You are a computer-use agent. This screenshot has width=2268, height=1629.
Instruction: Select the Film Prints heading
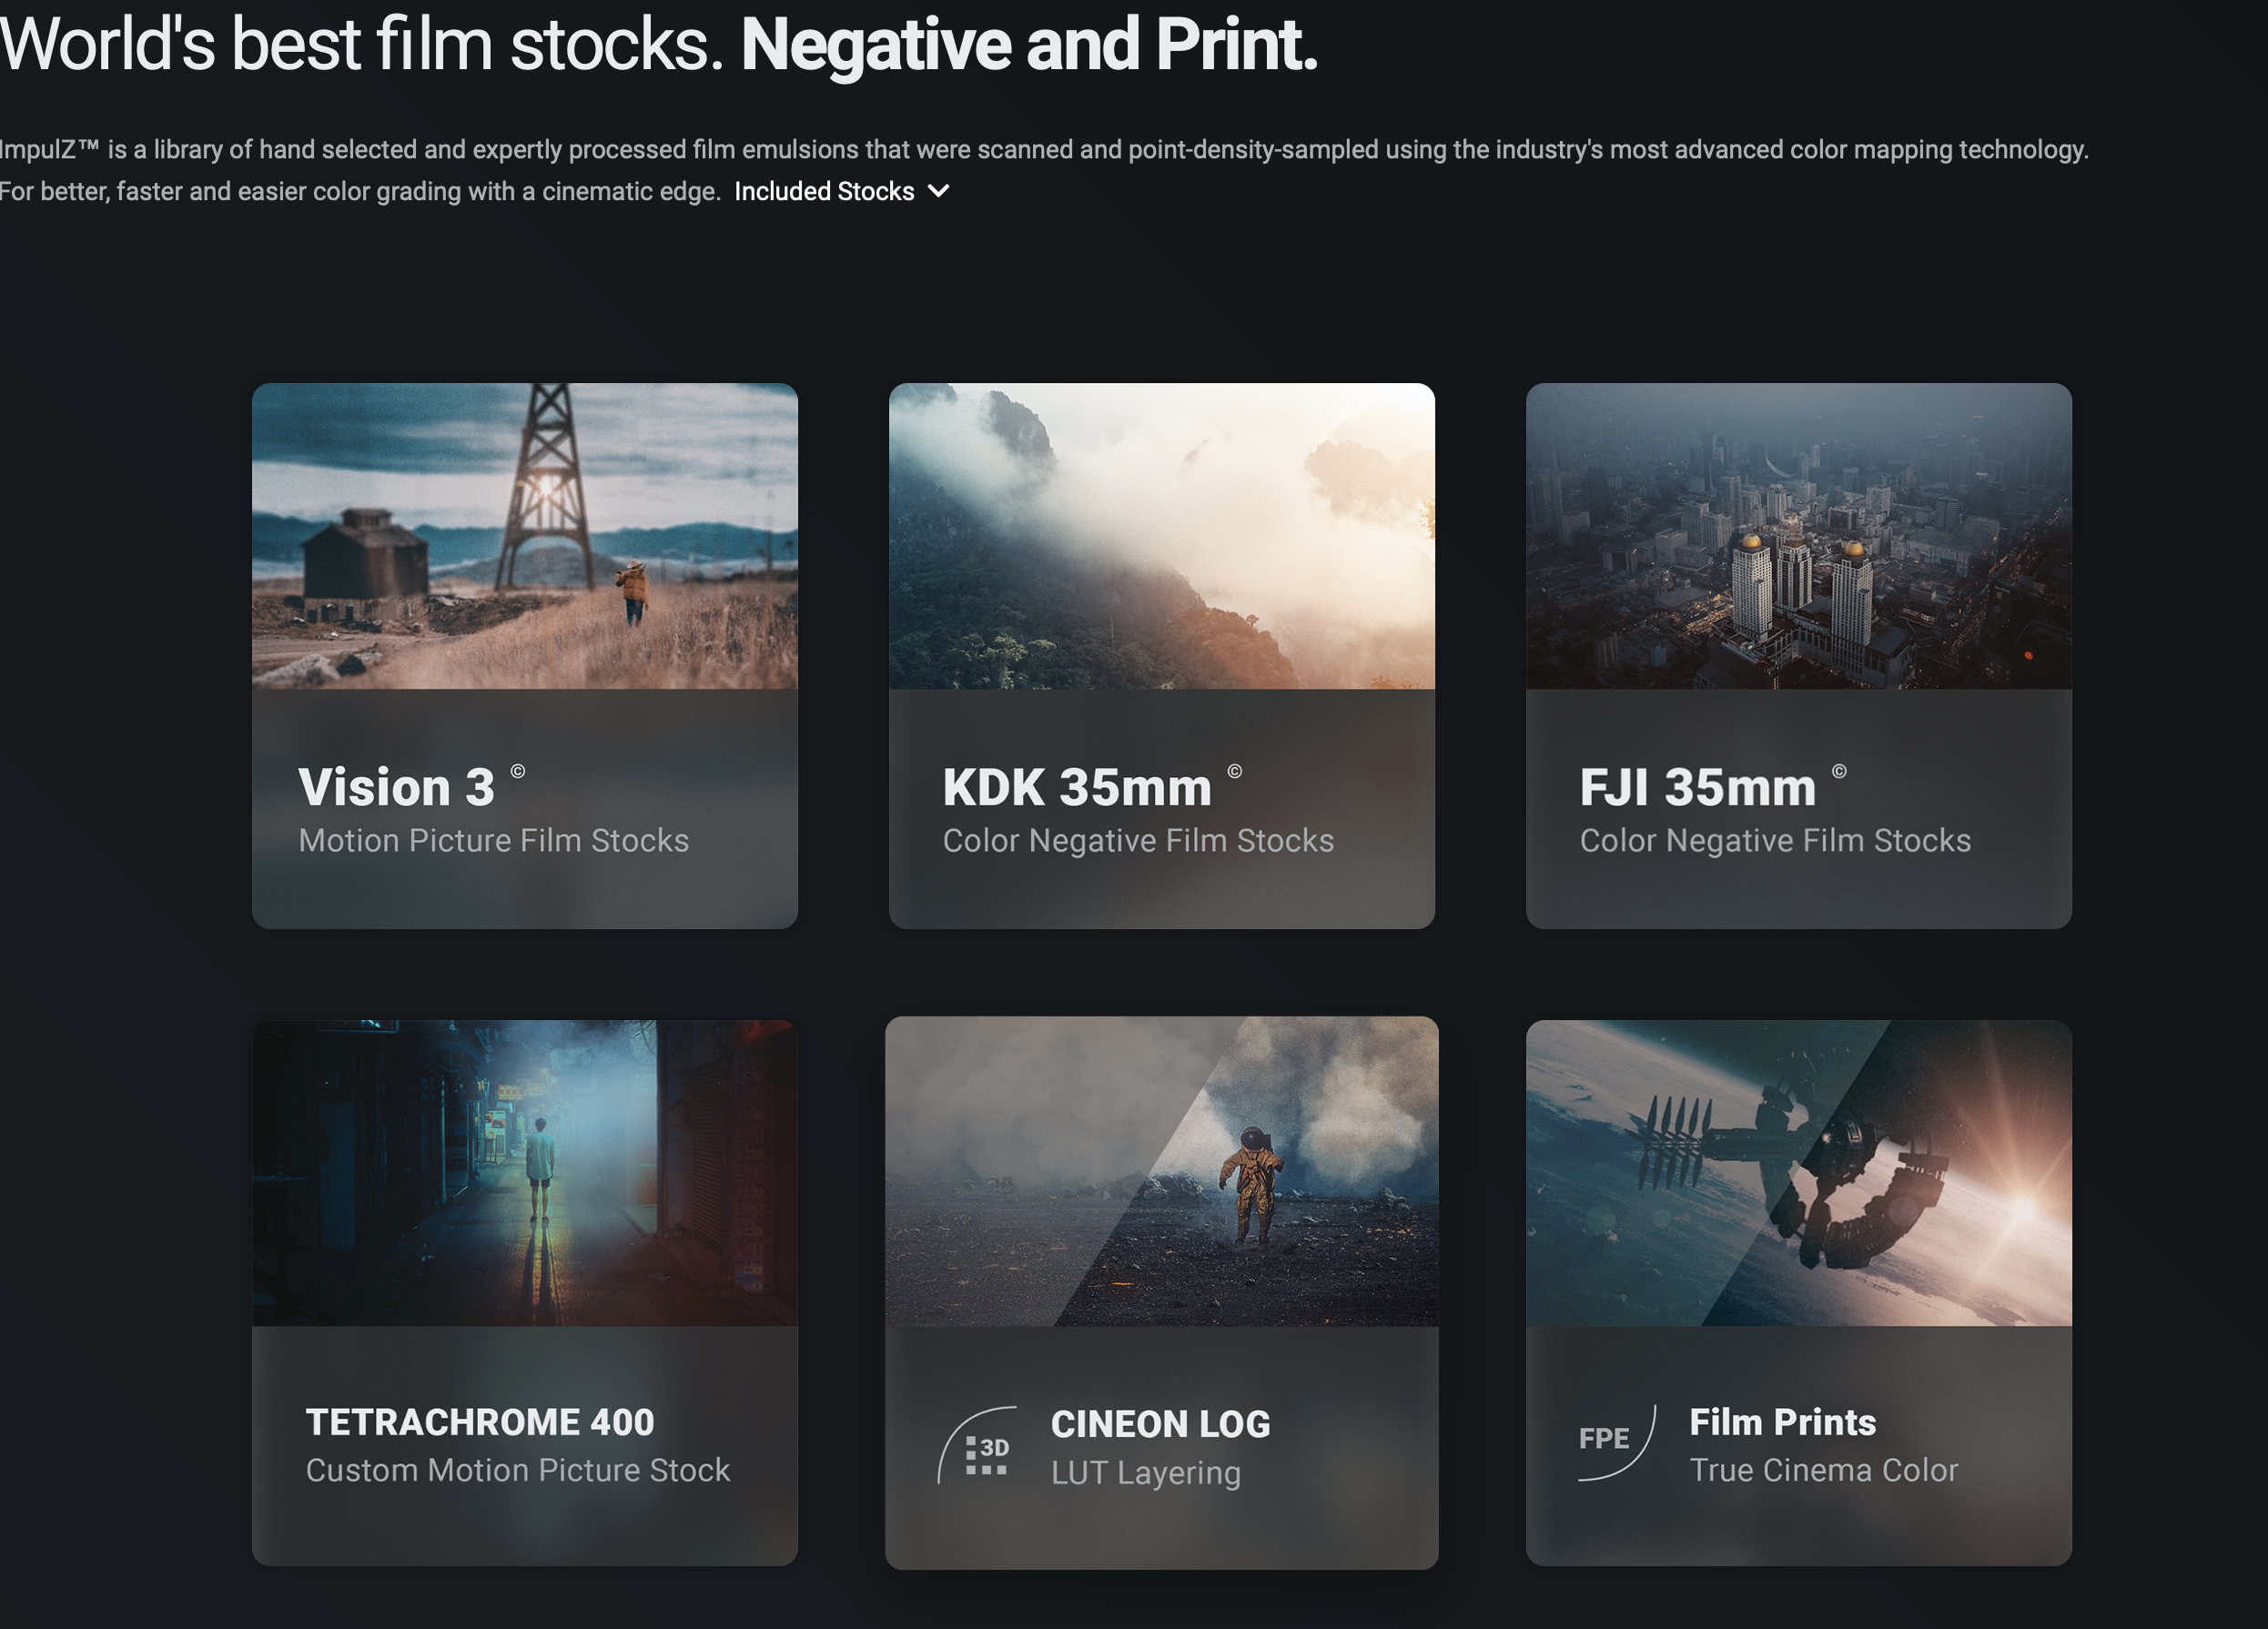pos(1782,1422)
